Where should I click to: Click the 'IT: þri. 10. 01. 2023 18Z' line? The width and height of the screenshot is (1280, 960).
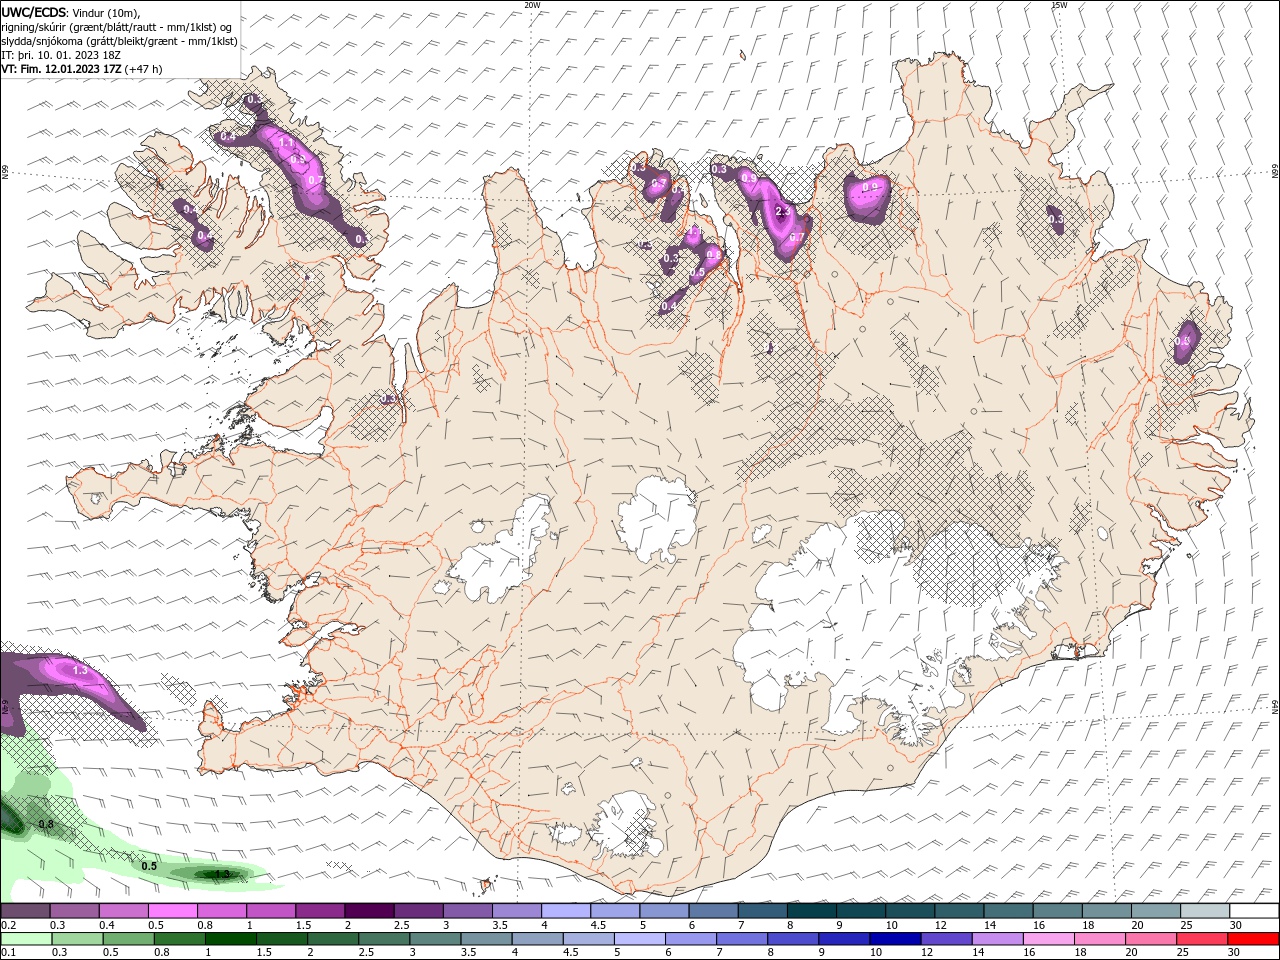pyautogui.click(x=61, y=55)
